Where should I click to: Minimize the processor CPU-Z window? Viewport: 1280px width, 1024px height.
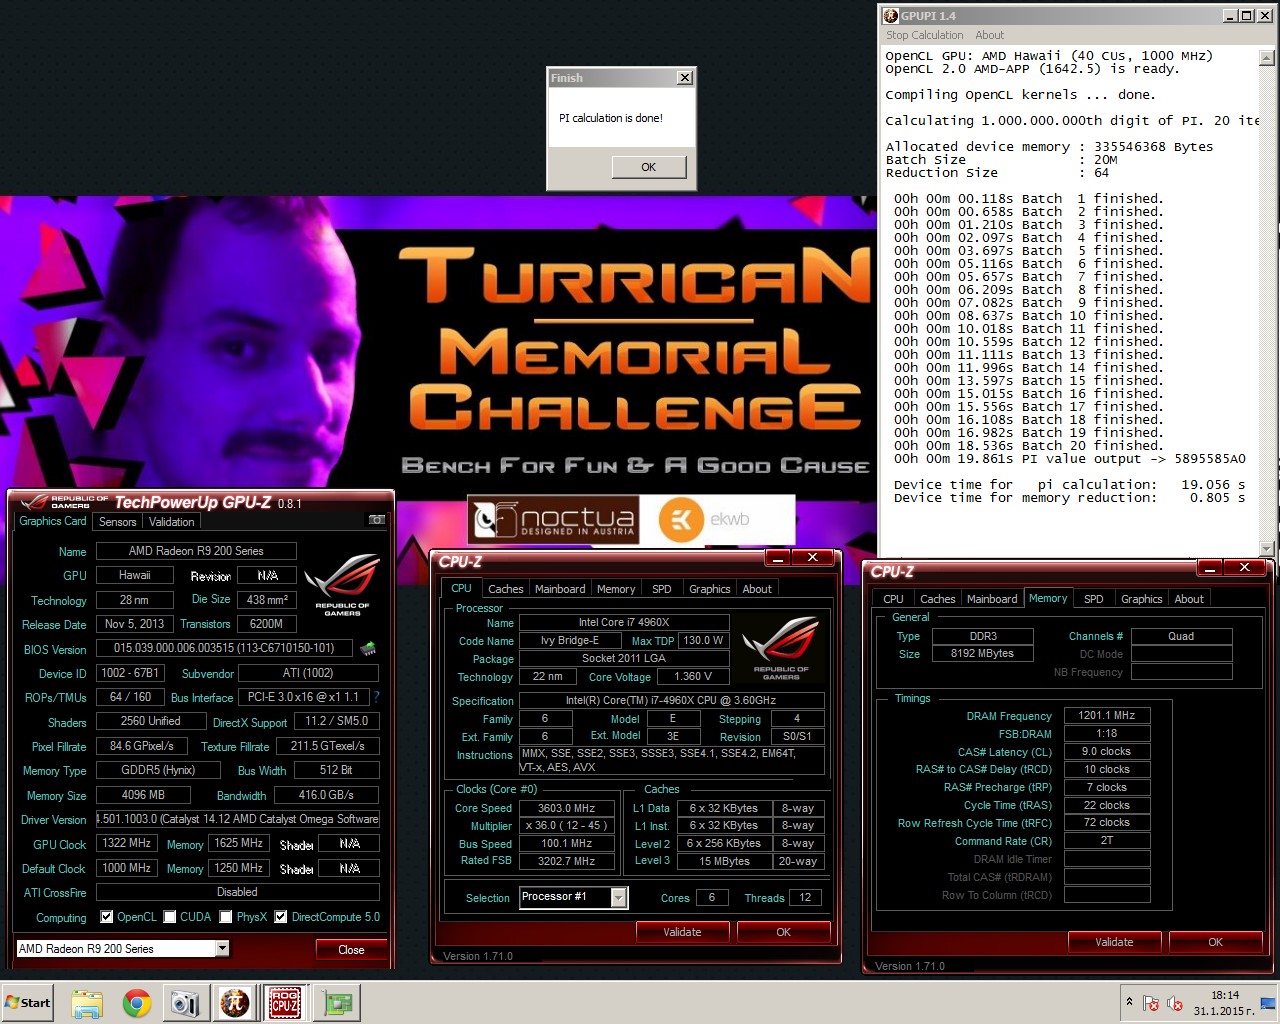(777, 557)
